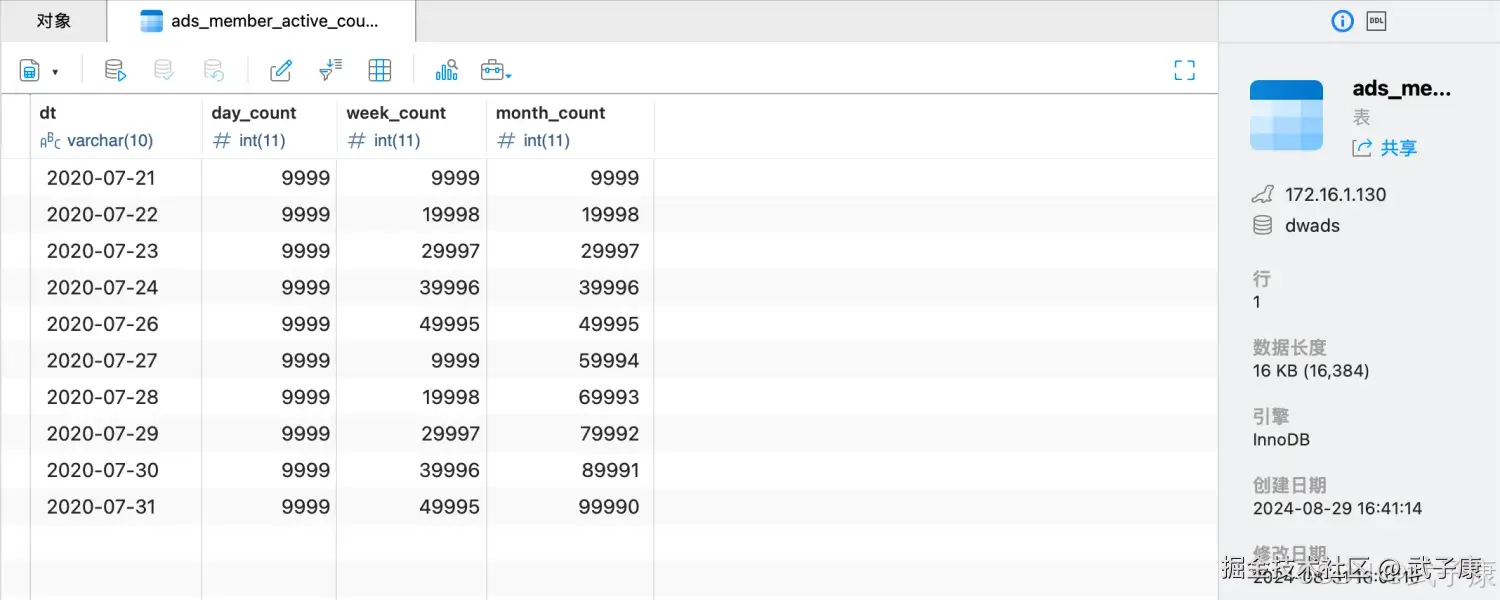Viewport: 1500px width, 600px height.
Task: Open the edit record pencil icon
Action: (x=280, y=70)
